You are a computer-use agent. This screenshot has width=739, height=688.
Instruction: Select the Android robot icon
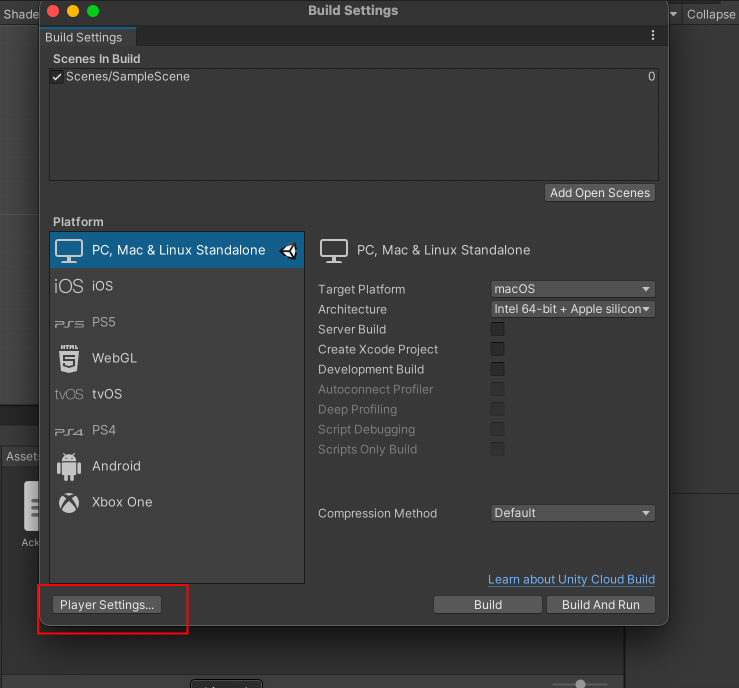(69, 466)
